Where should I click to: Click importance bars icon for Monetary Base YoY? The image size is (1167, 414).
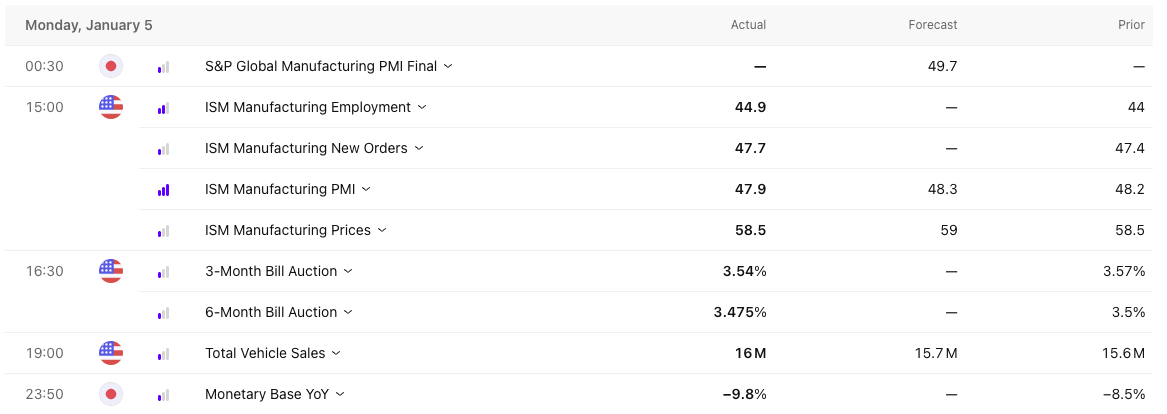[x=163, y=394]
